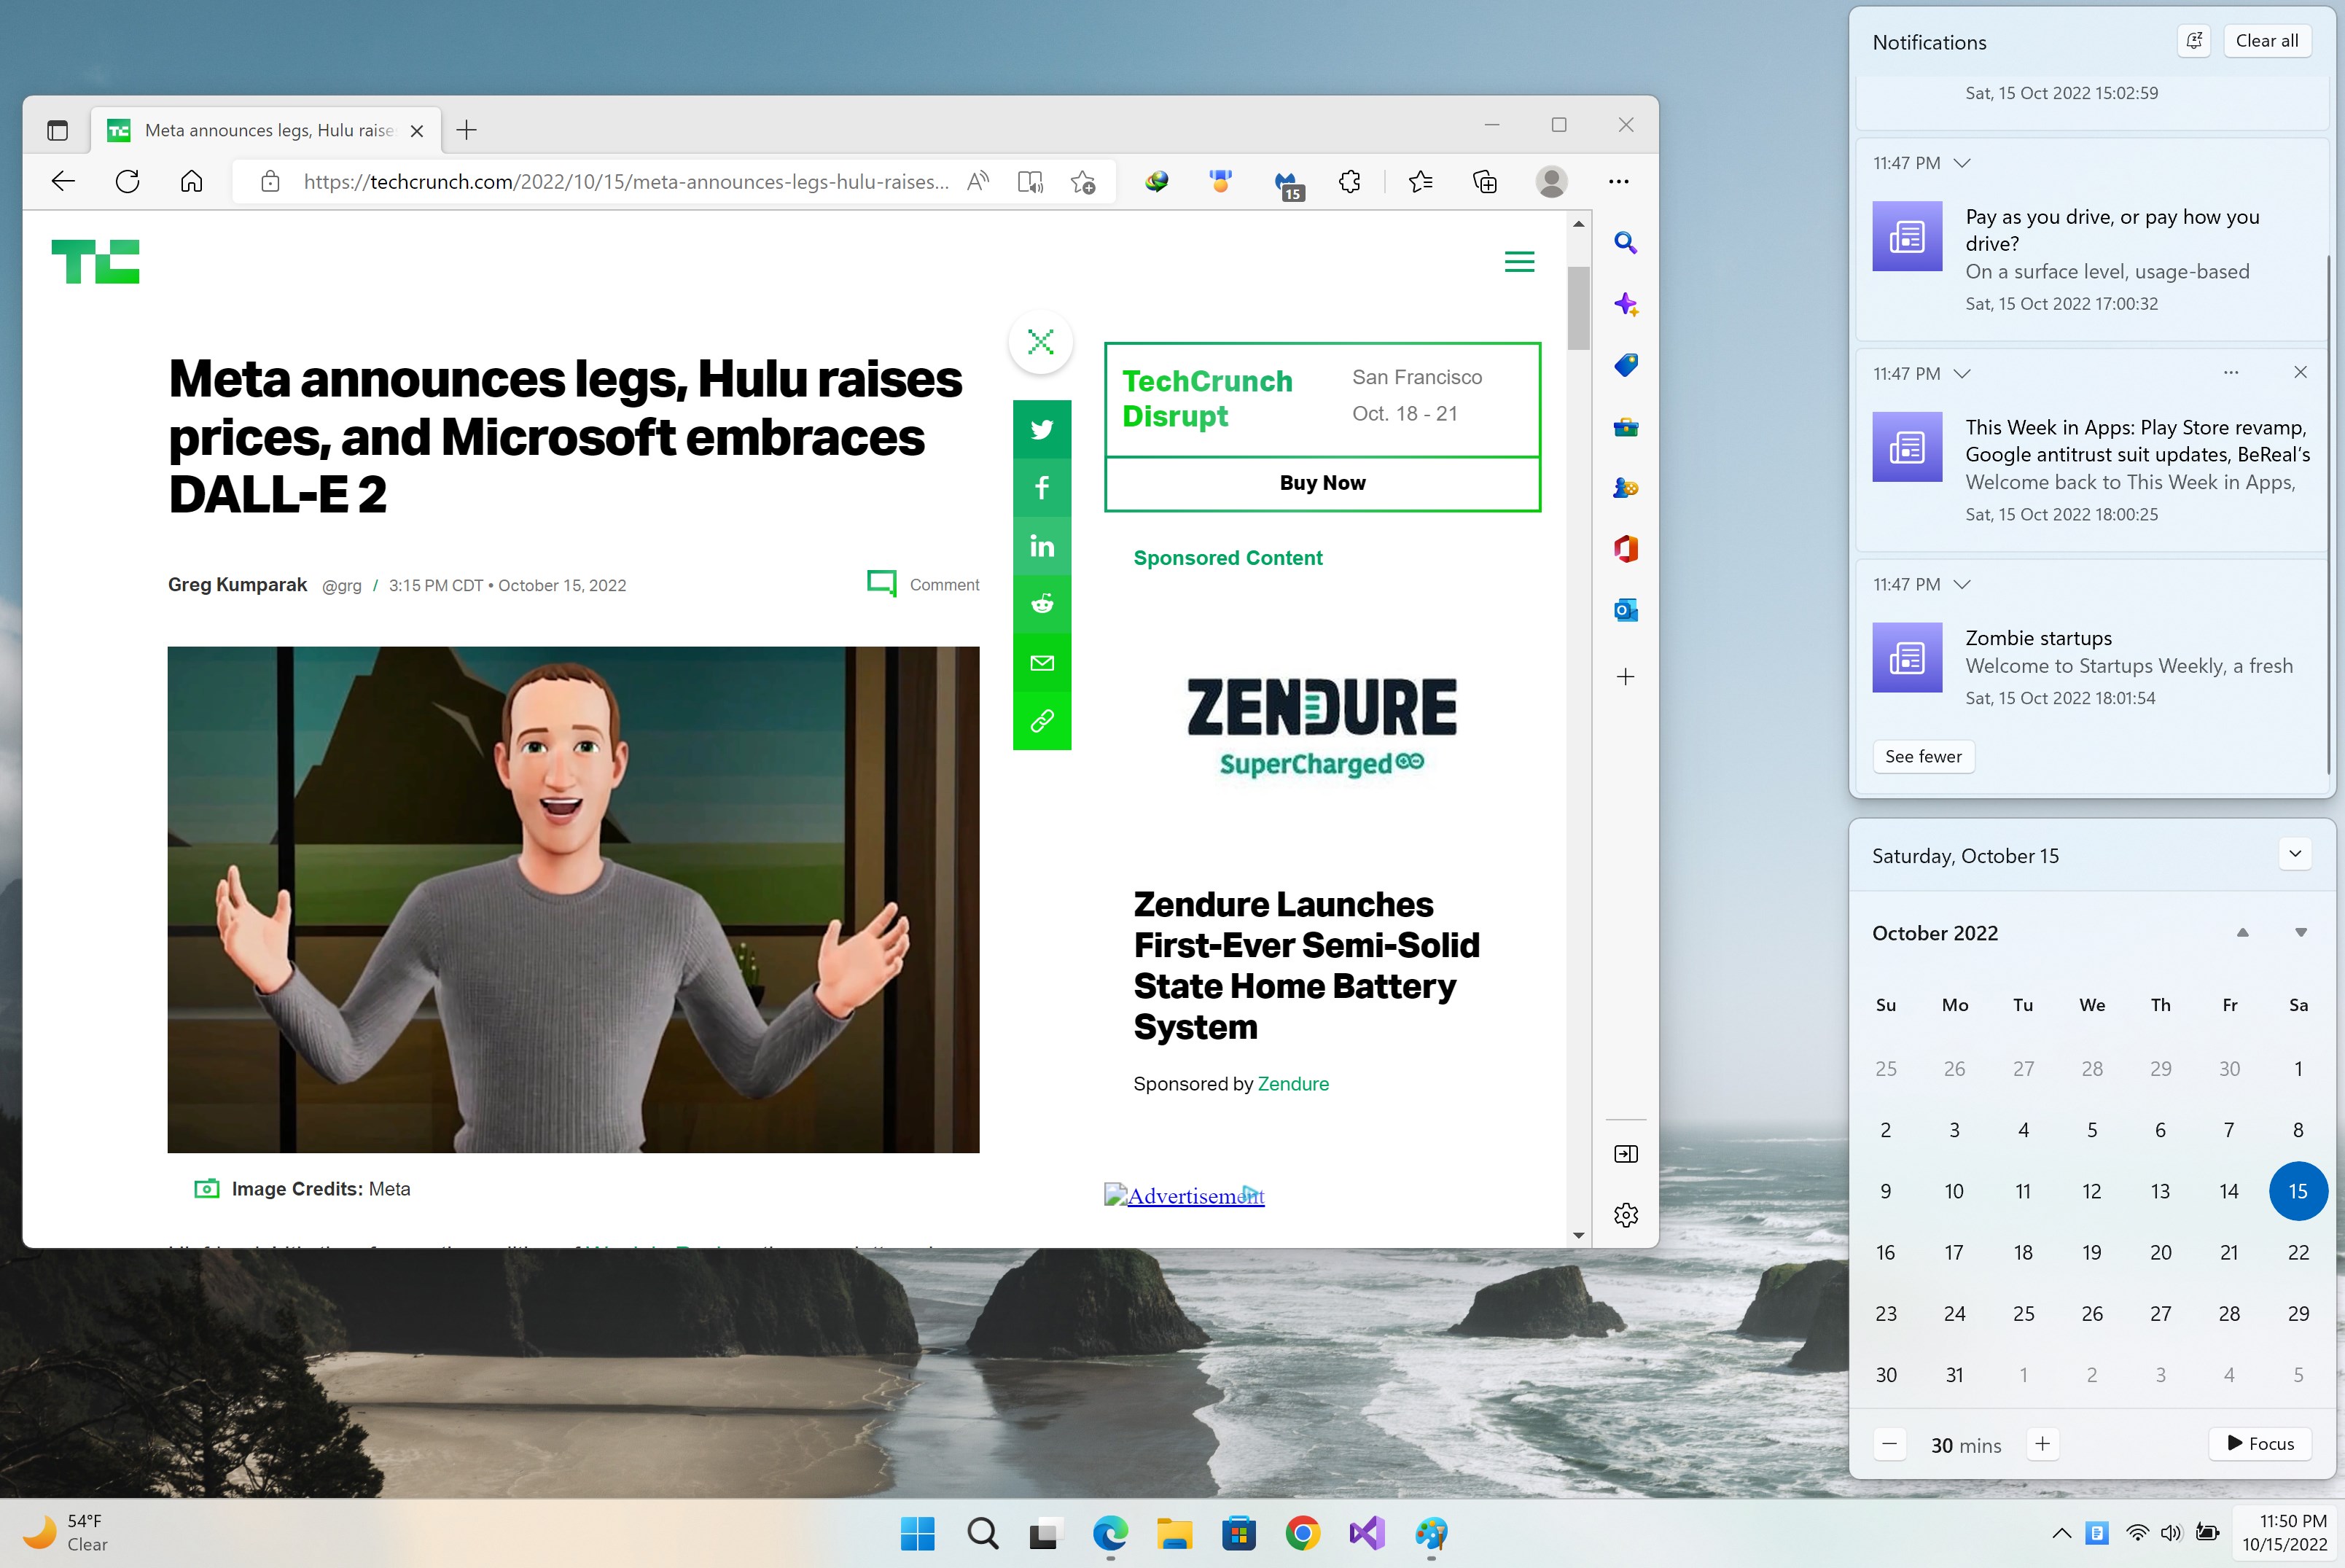The width and height of the screenshot is (2345, 1568).
Task: Open Edge sidebar Outlook icon
Action: 1625,610
